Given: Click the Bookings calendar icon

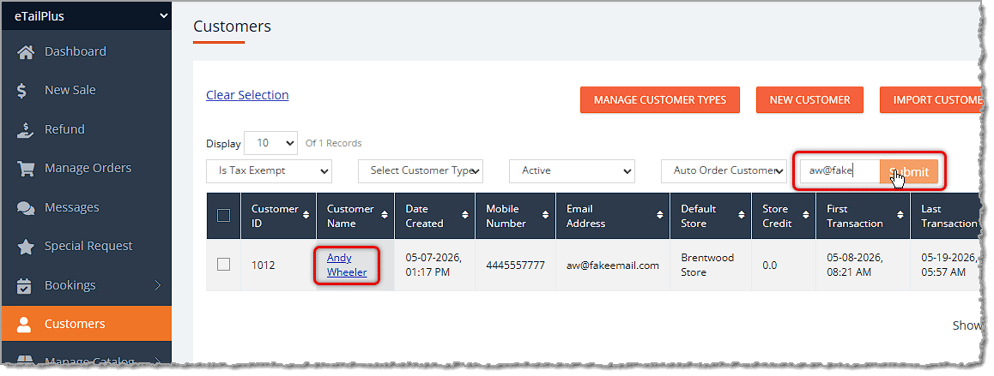Looking at the screenshot, I should (24, 286).
